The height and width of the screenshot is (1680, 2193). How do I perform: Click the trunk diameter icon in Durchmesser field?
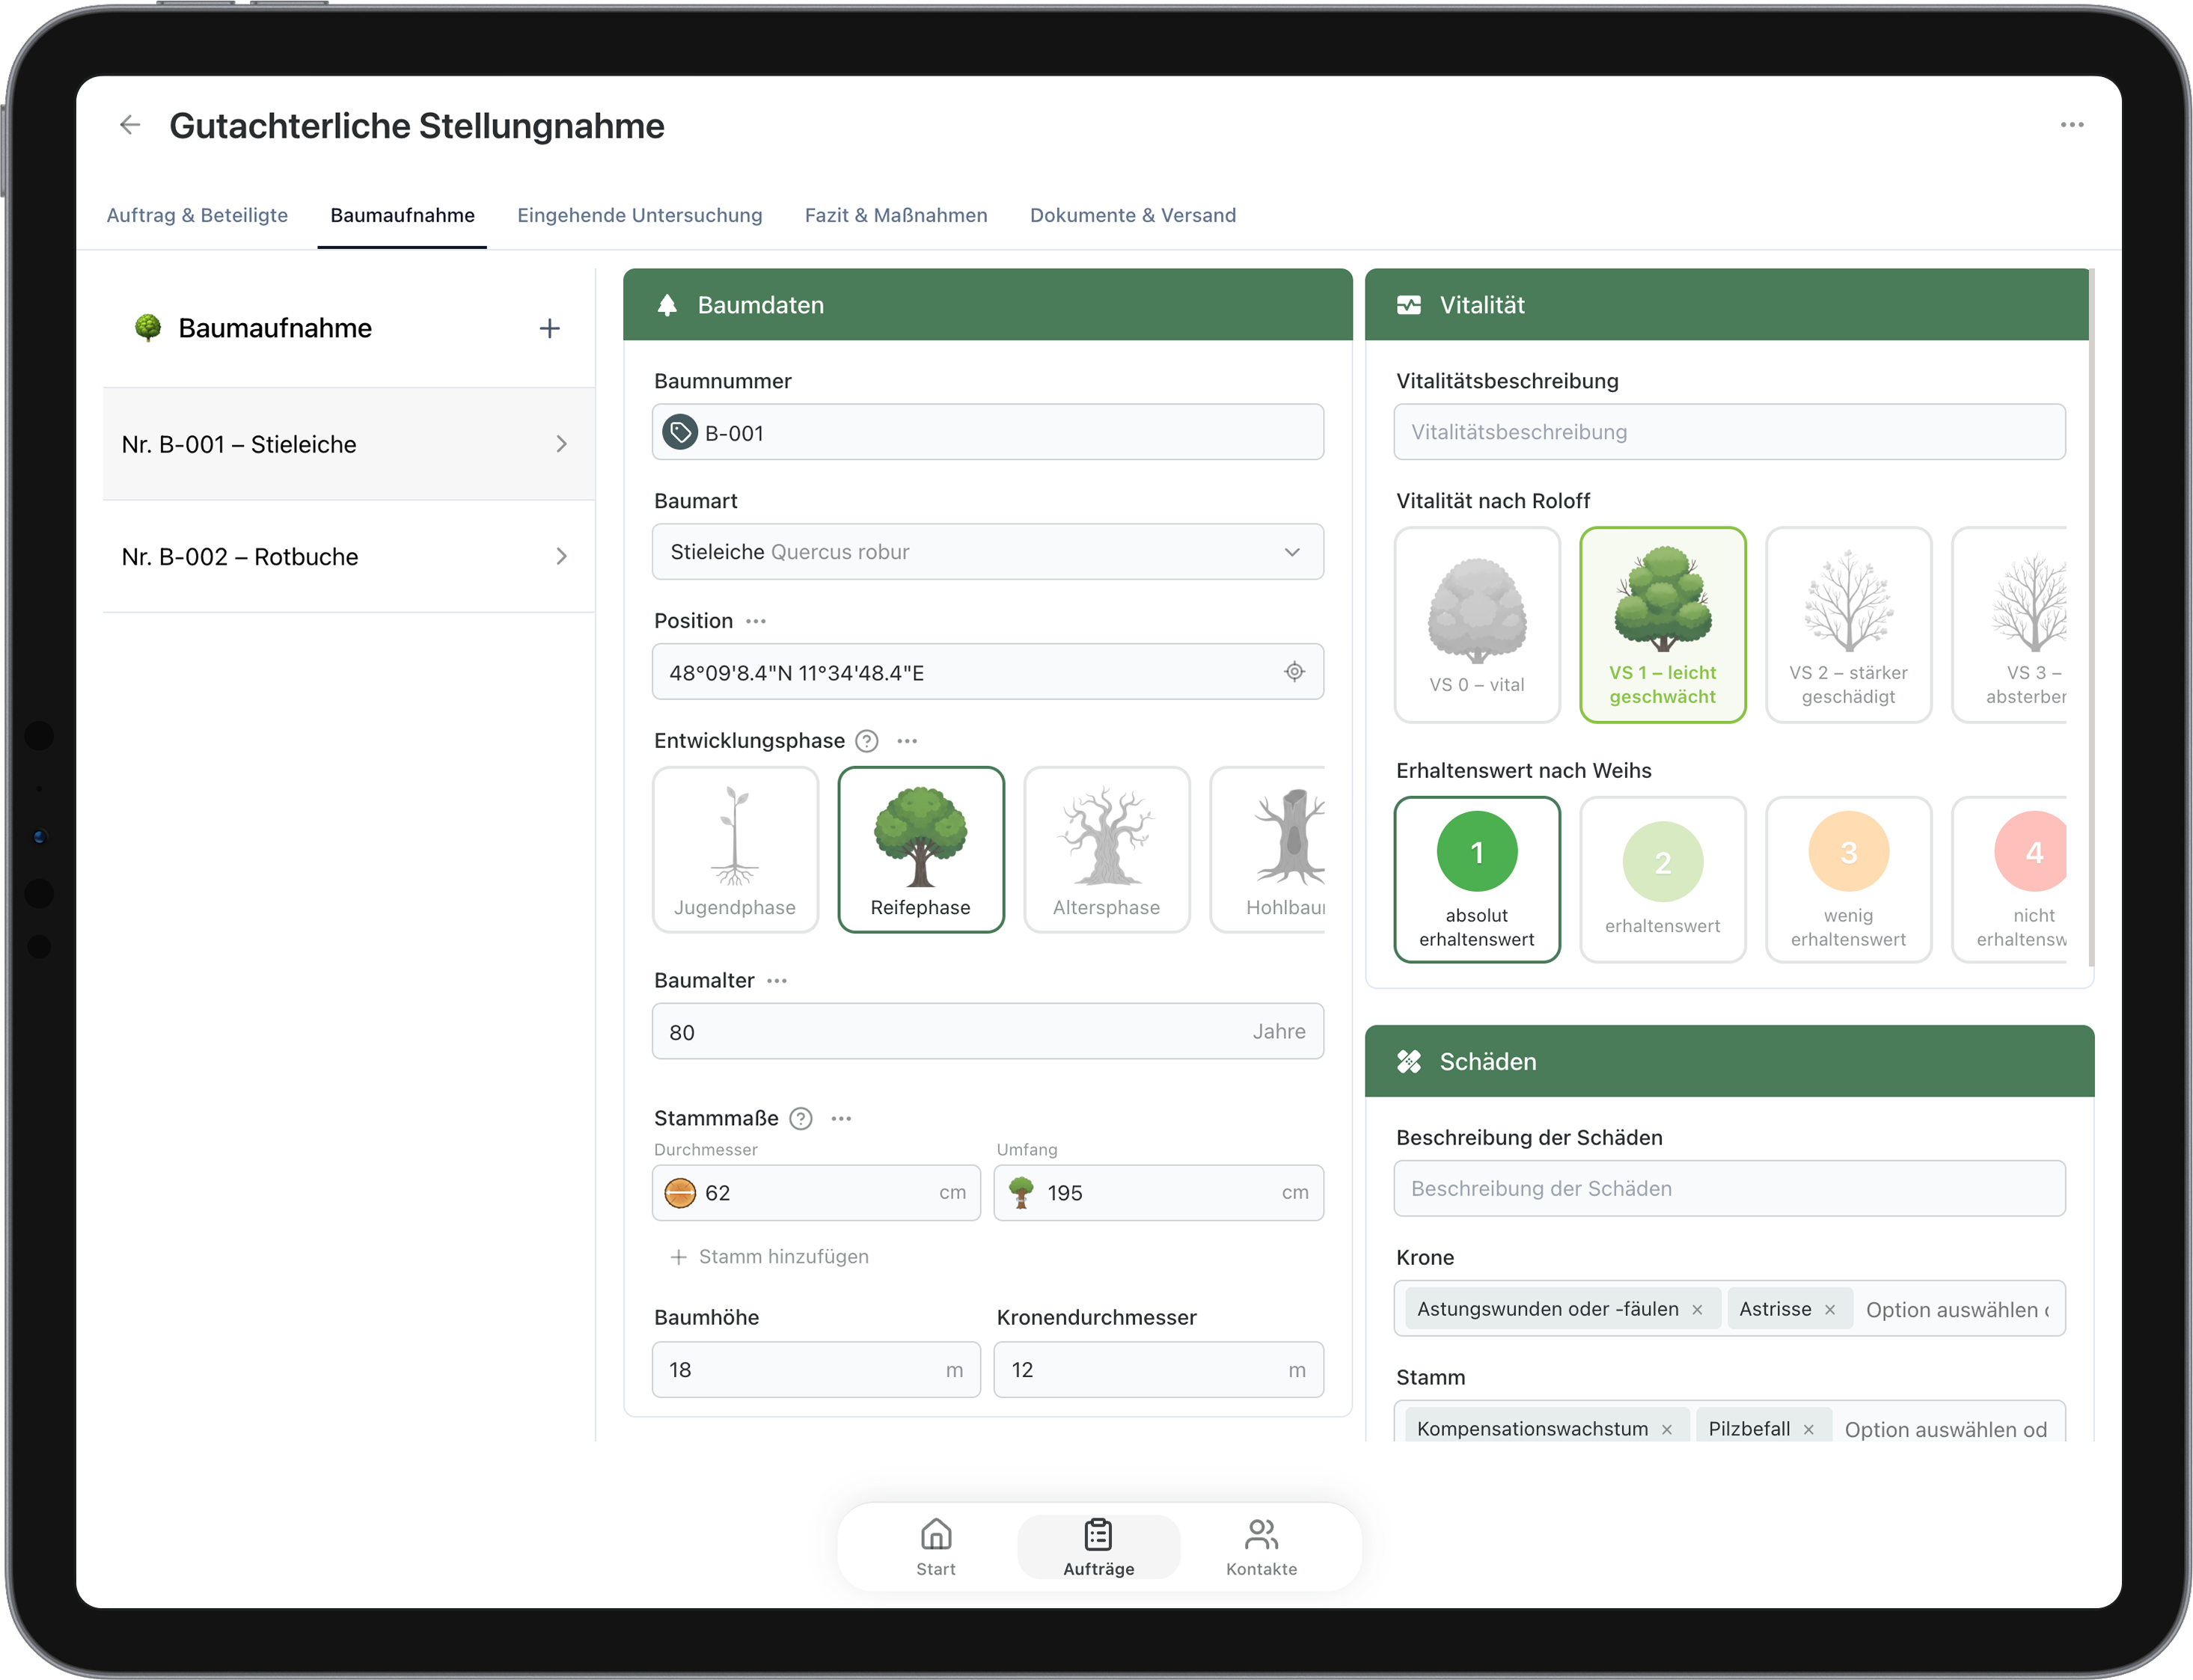tap(679, 1192)
